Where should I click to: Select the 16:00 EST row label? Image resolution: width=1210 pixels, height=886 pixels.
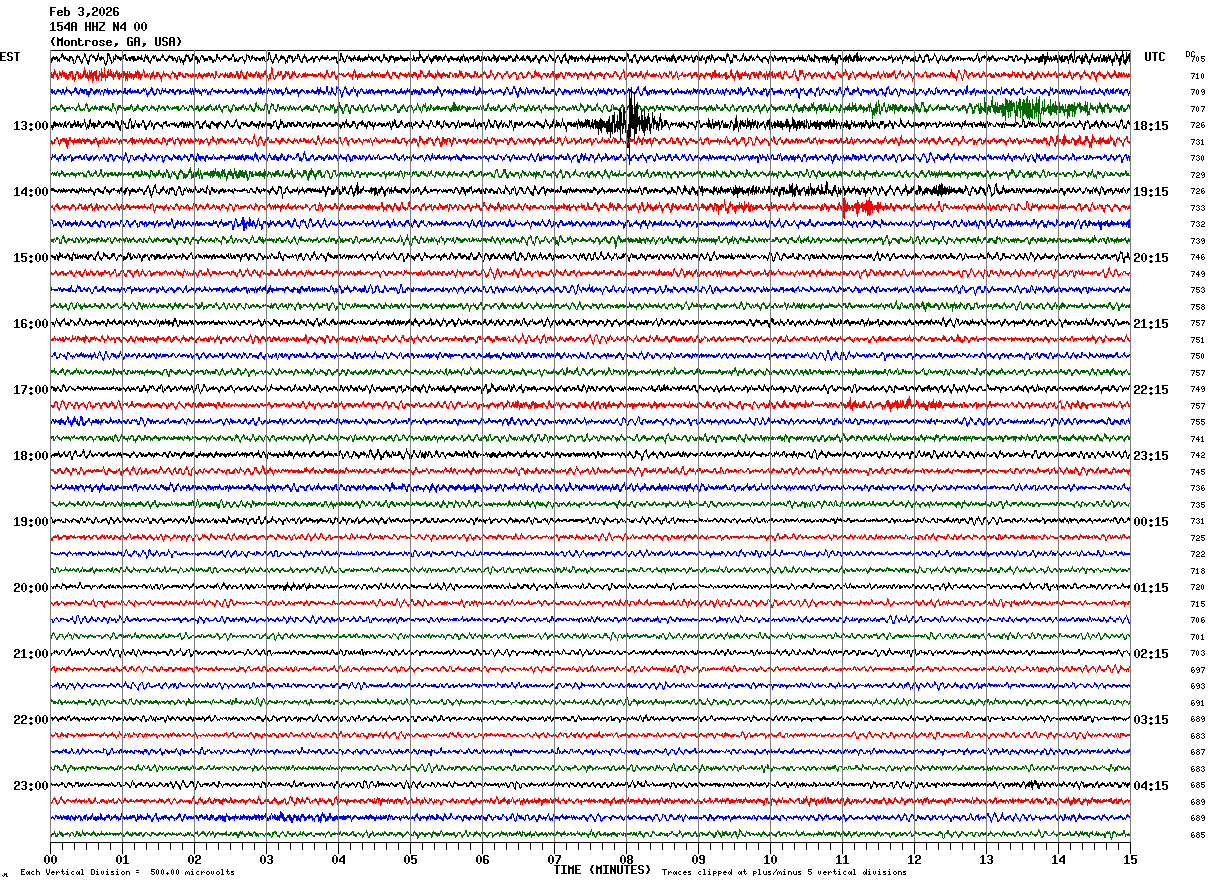[31, 324]
